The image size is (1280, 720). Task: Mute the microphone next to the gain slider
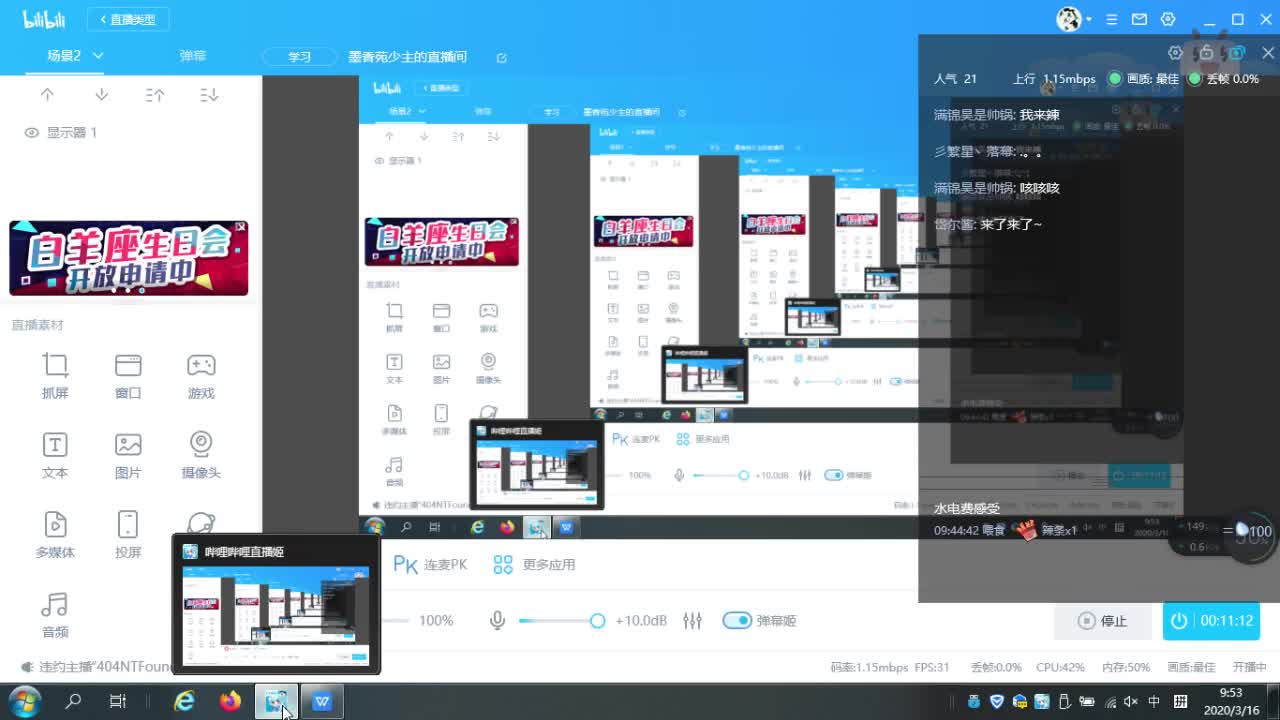point(497,620)
